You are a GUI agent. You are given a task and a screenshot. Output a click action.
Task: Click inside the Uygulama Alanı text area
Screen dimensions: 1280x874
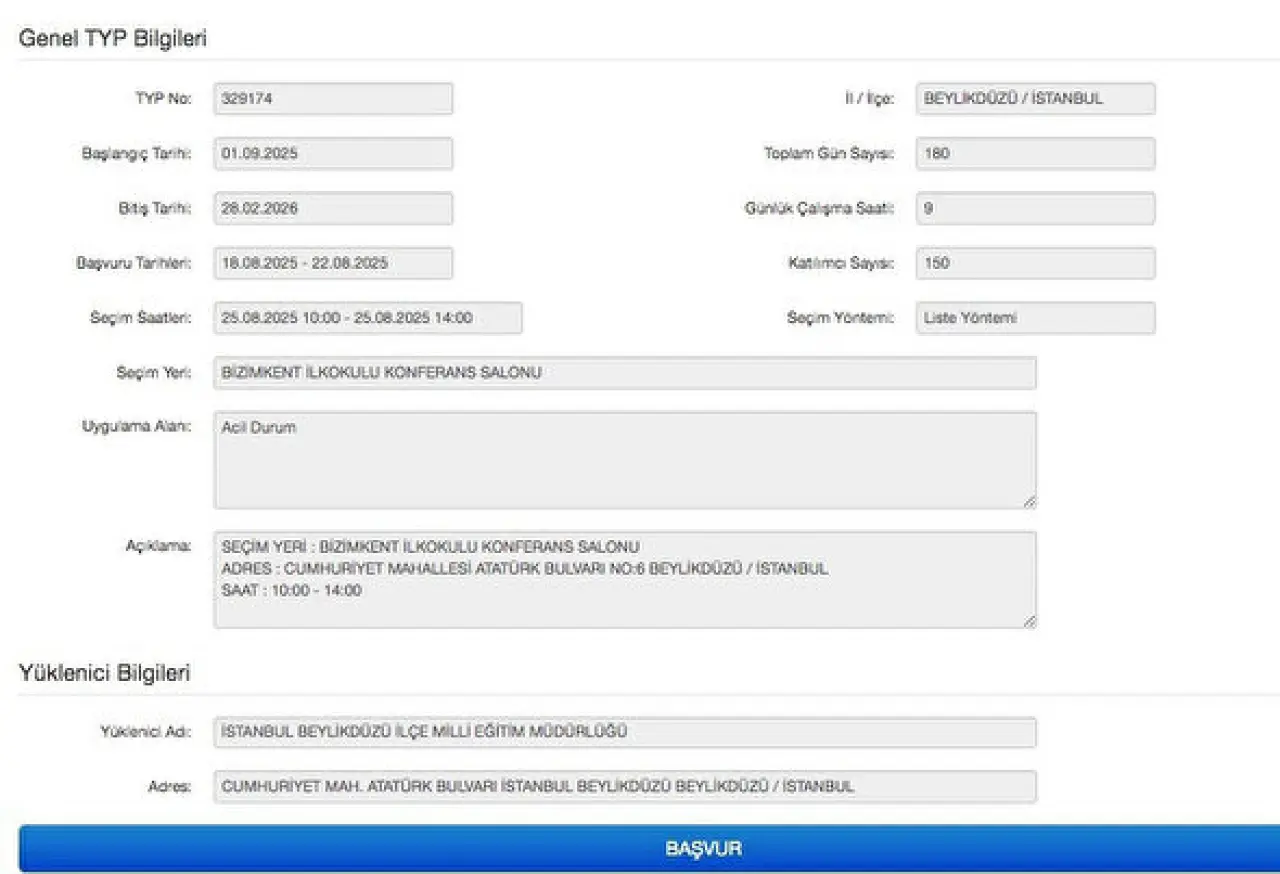[625, 460]
